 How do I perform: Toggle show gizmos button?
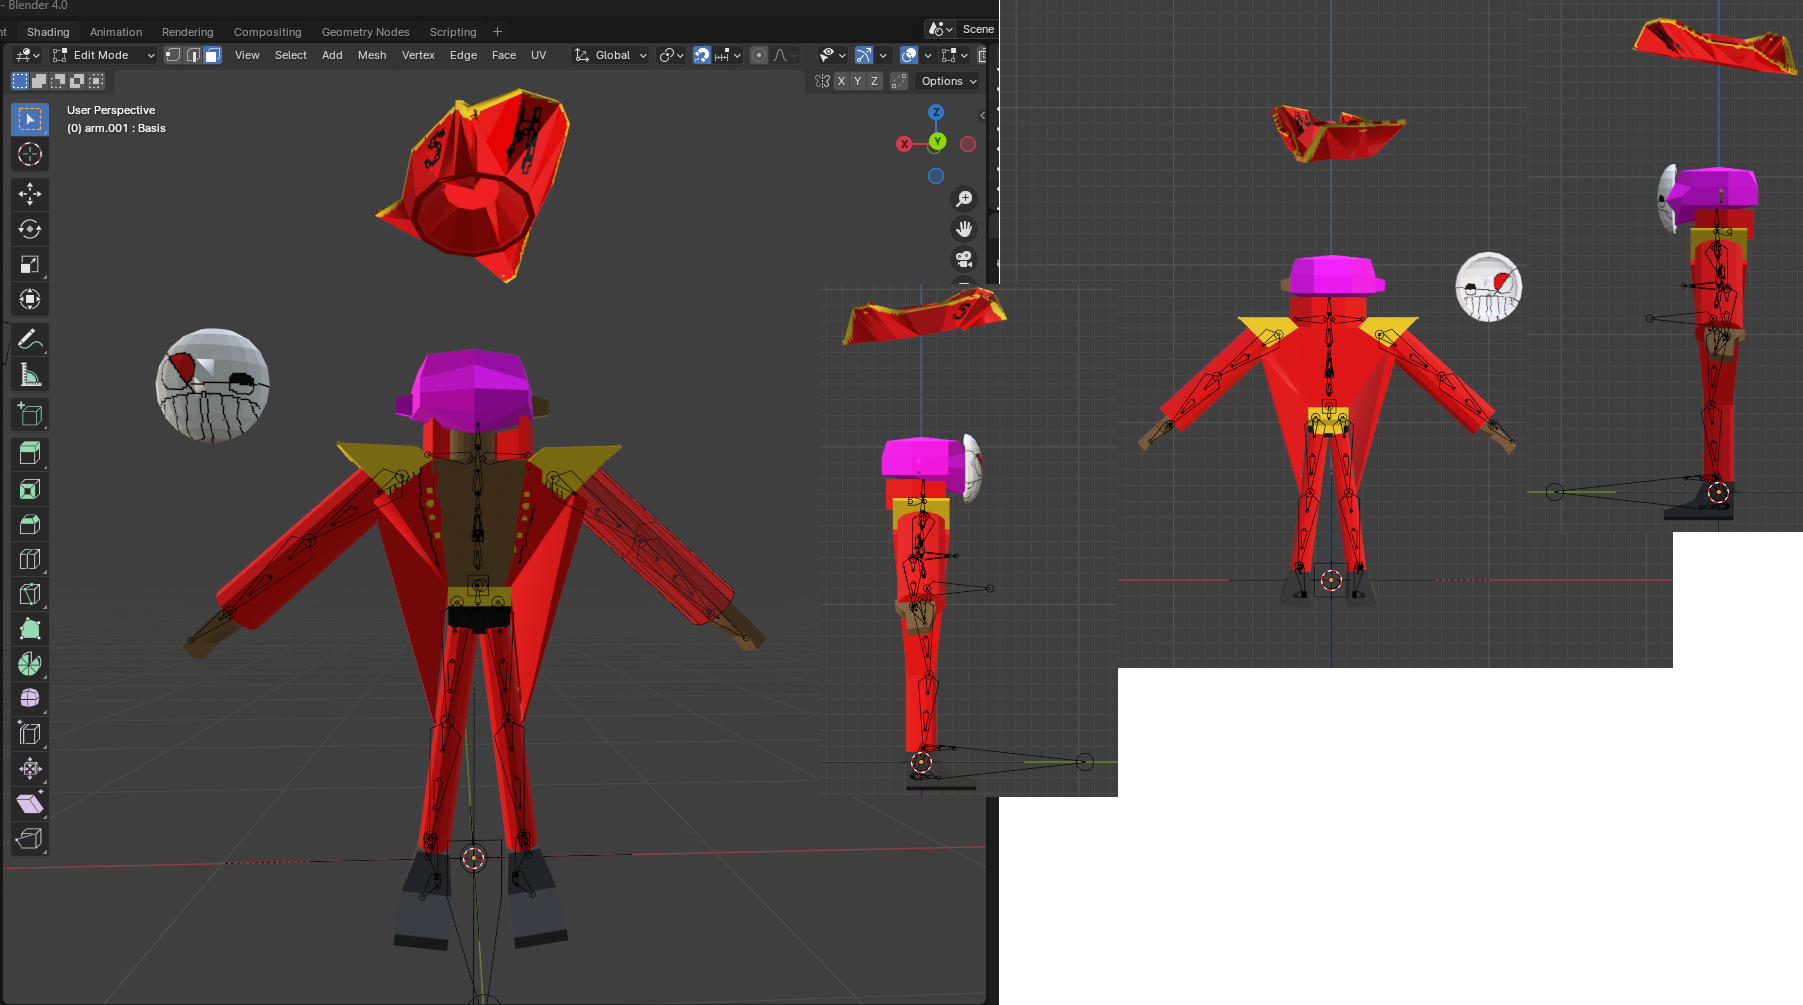(864, 55)
